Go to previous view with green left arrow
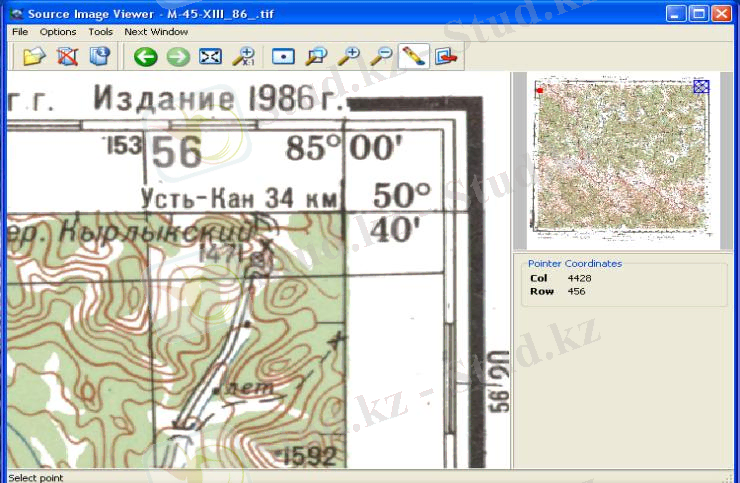This screenshot has width=740, height=483. tap(146, 56)
